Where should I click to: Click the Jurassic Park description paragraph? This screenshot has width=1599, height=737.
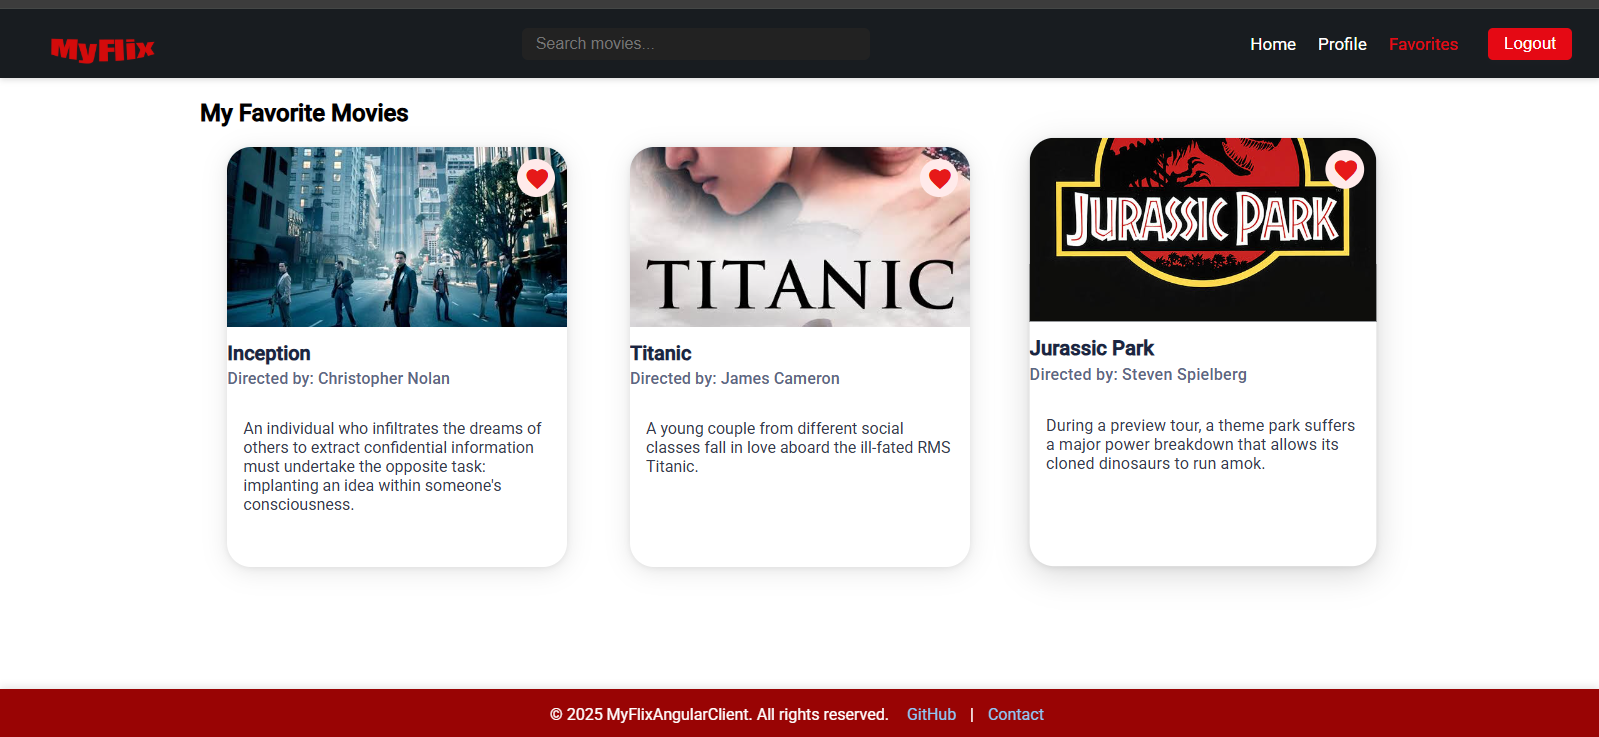pyautogui.click(x=1203, y=444)
